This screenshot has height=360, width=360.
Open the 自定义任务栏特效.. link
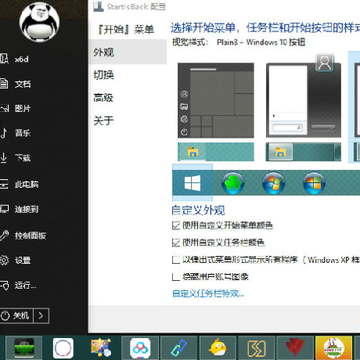(208, 294)
